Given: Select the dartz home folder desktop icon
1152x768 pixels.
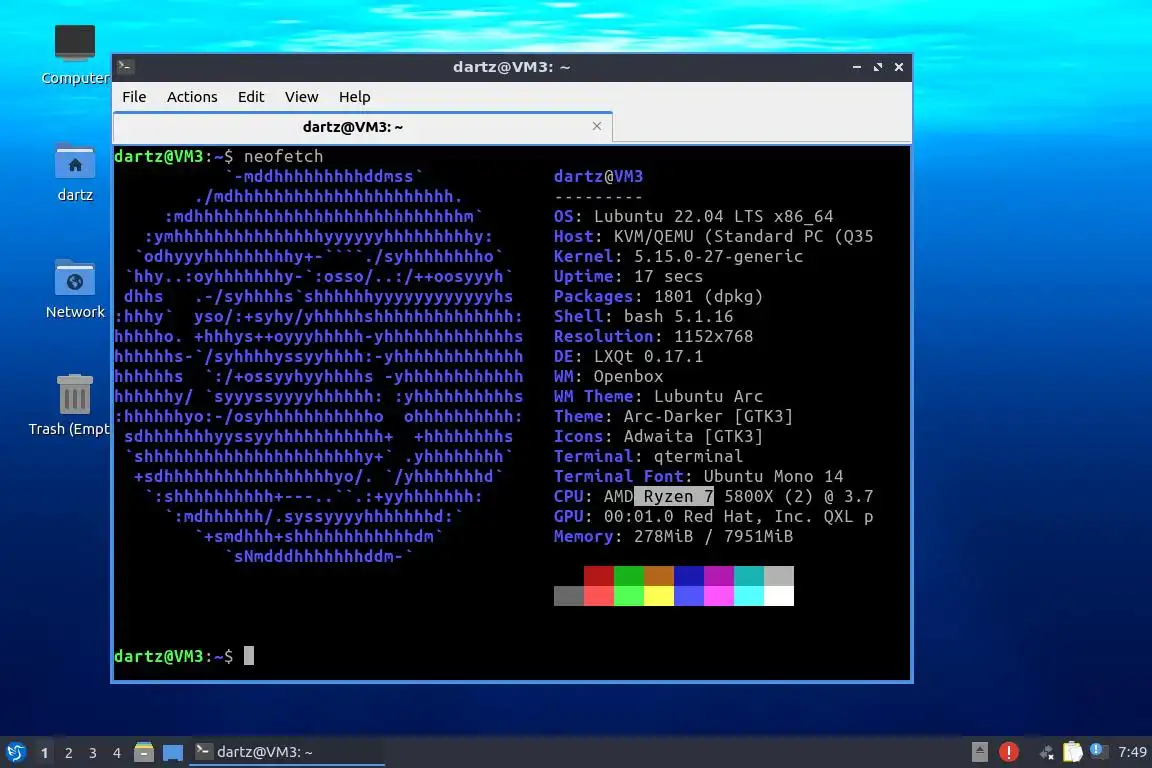Looking at the screenshot, I should click(75, 173).
